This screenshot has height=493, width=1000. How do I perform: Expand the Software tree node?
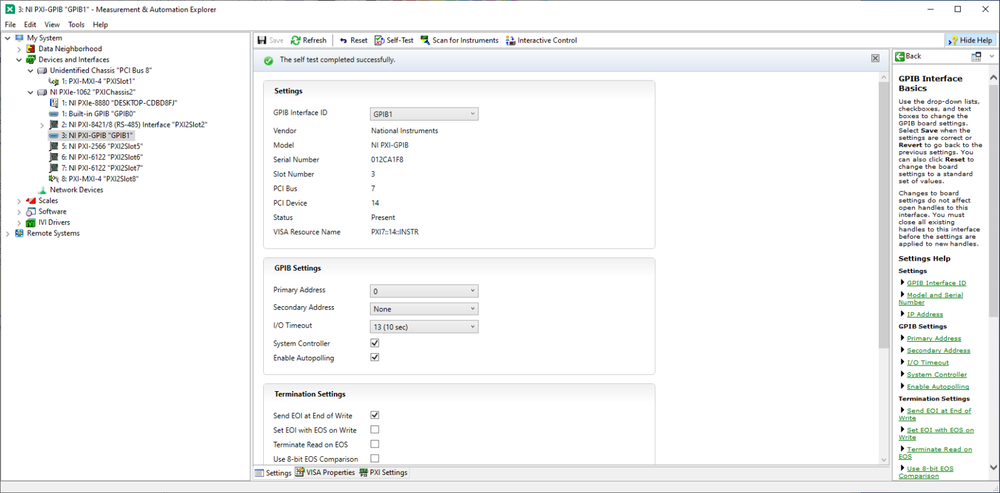click(x=19, y=211)
